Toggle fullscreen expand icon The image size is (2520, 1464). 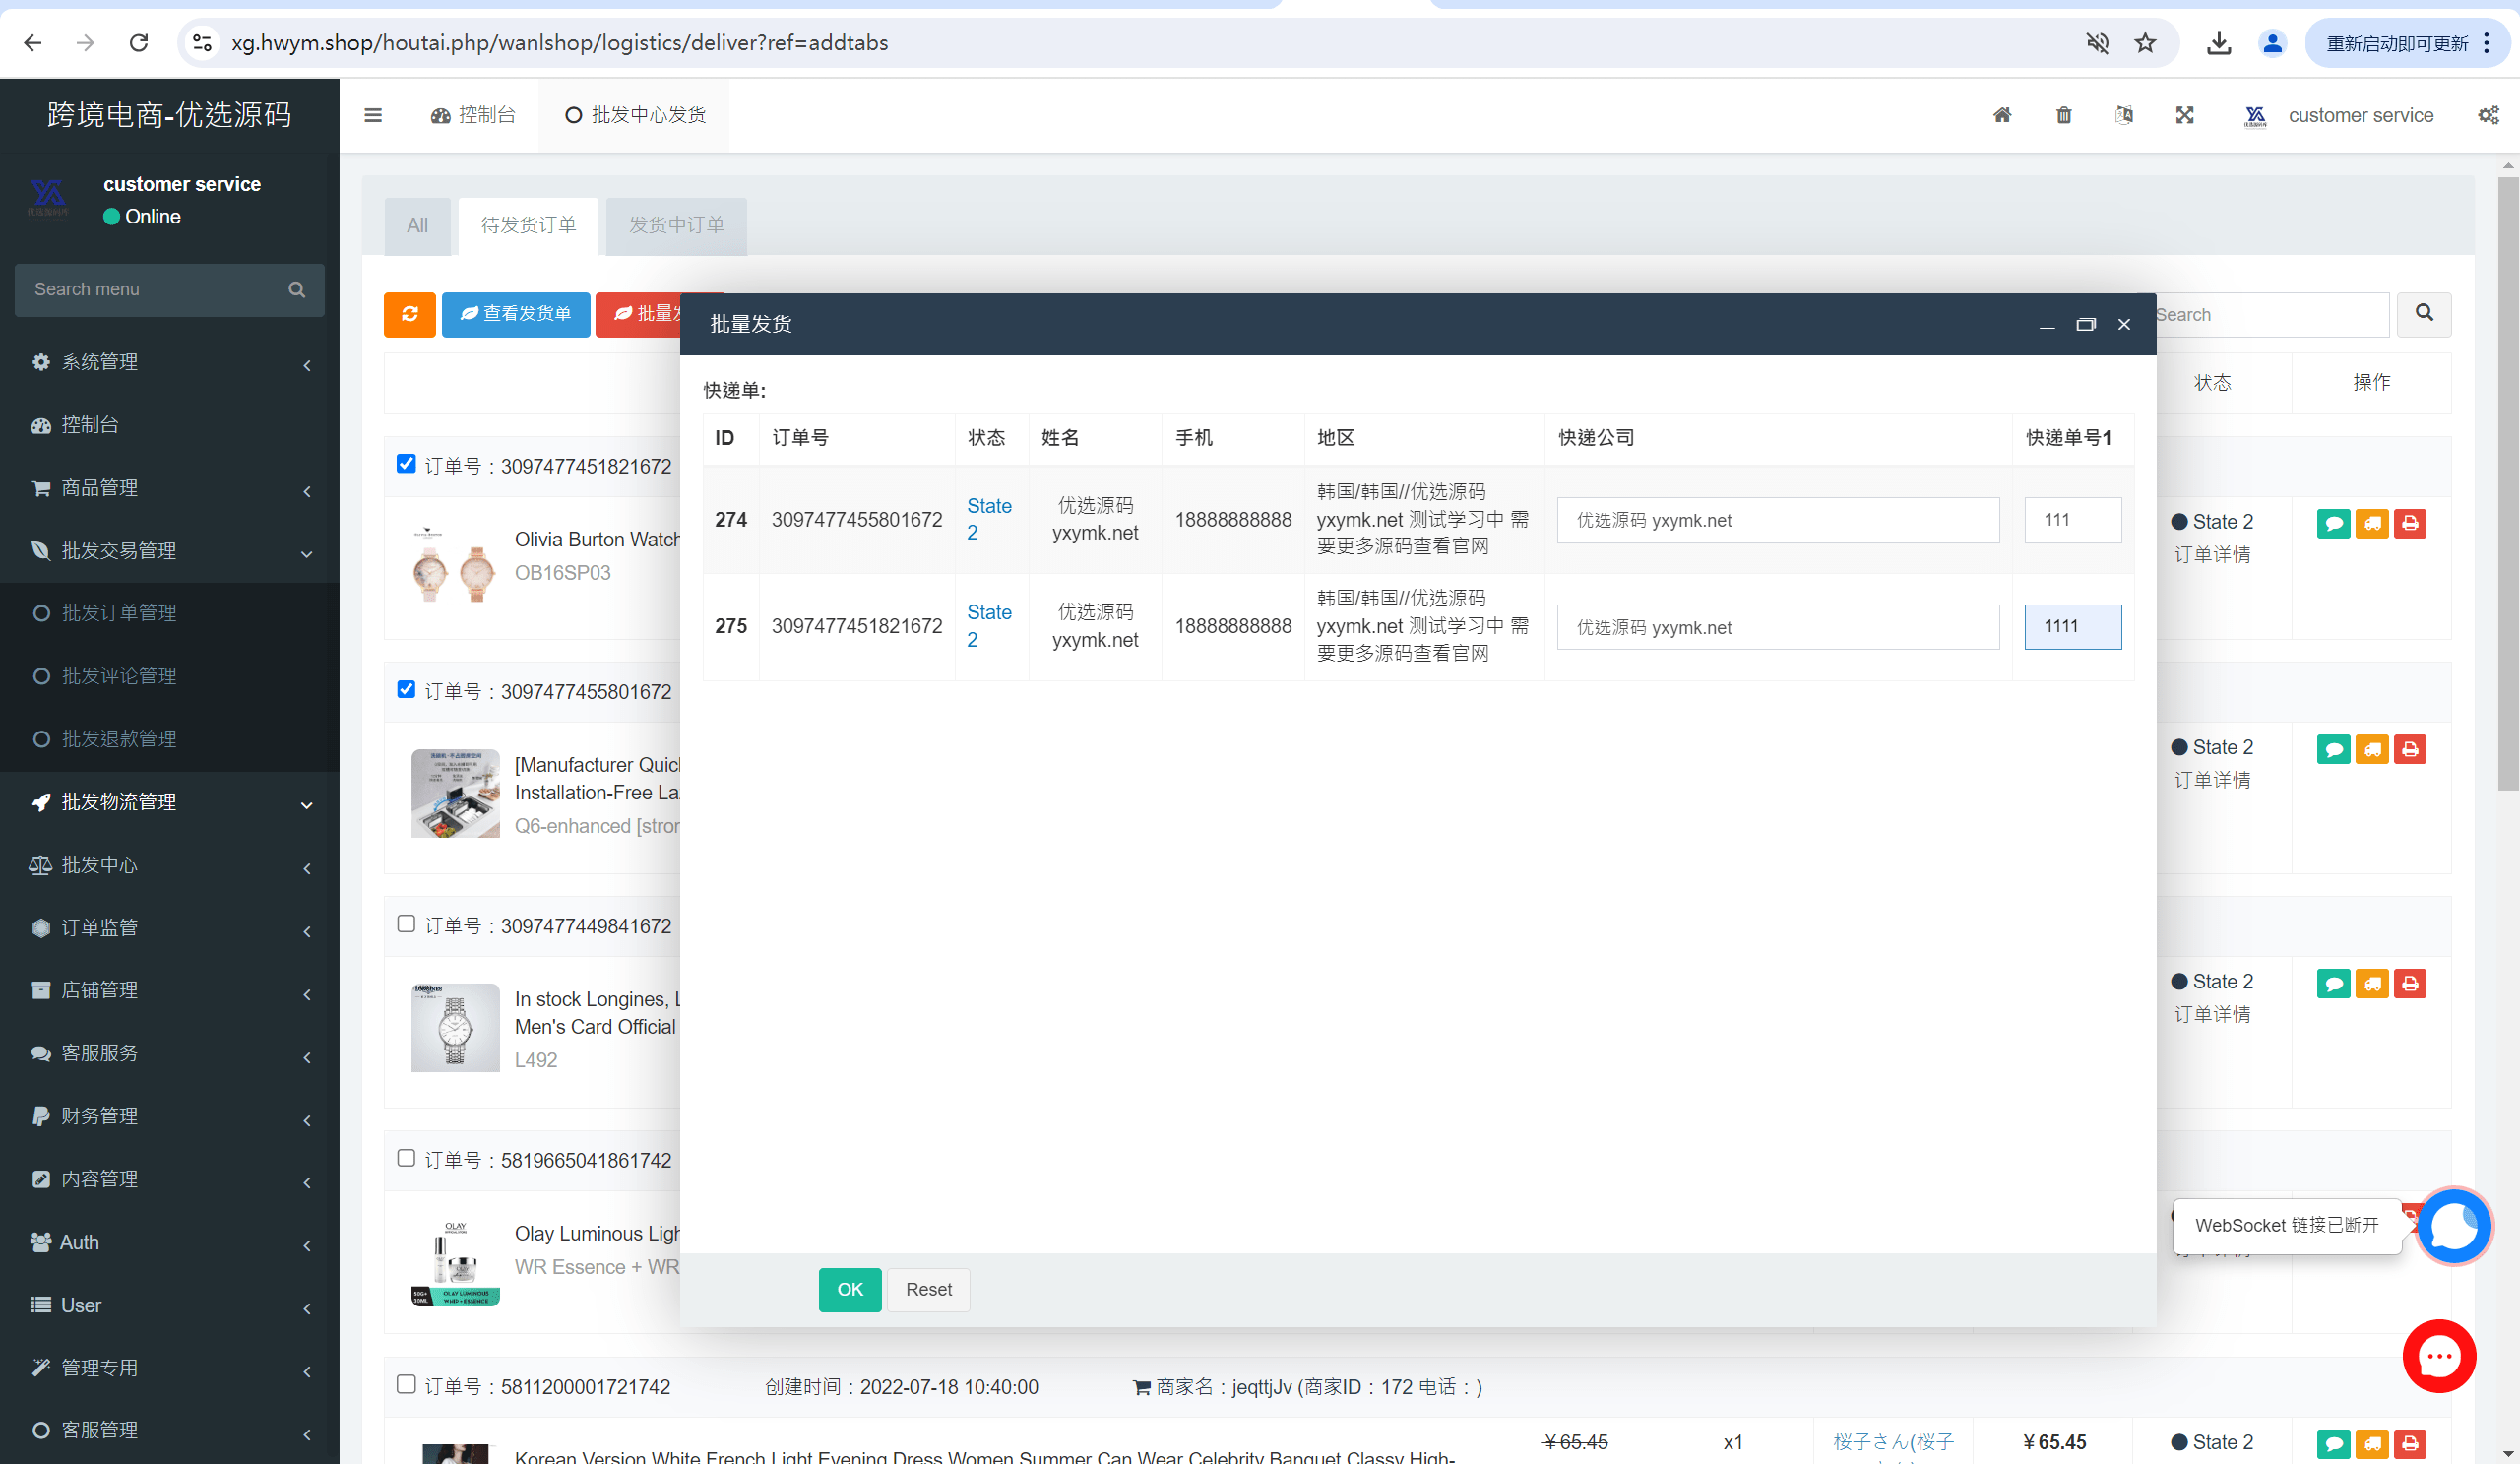2185,115
